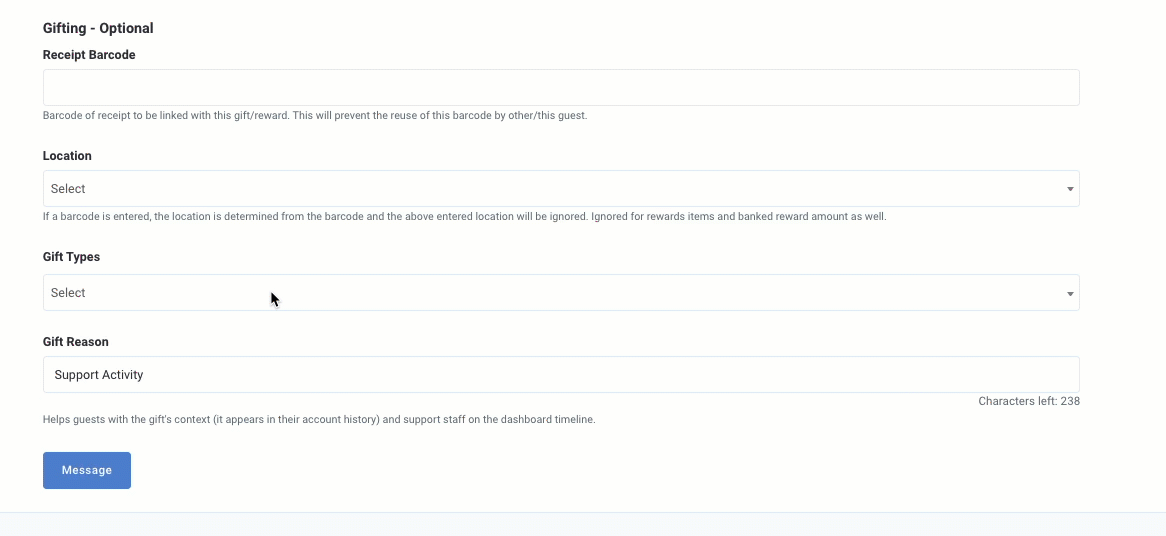Click the location-ignored help text under Location

coord(465,217)
